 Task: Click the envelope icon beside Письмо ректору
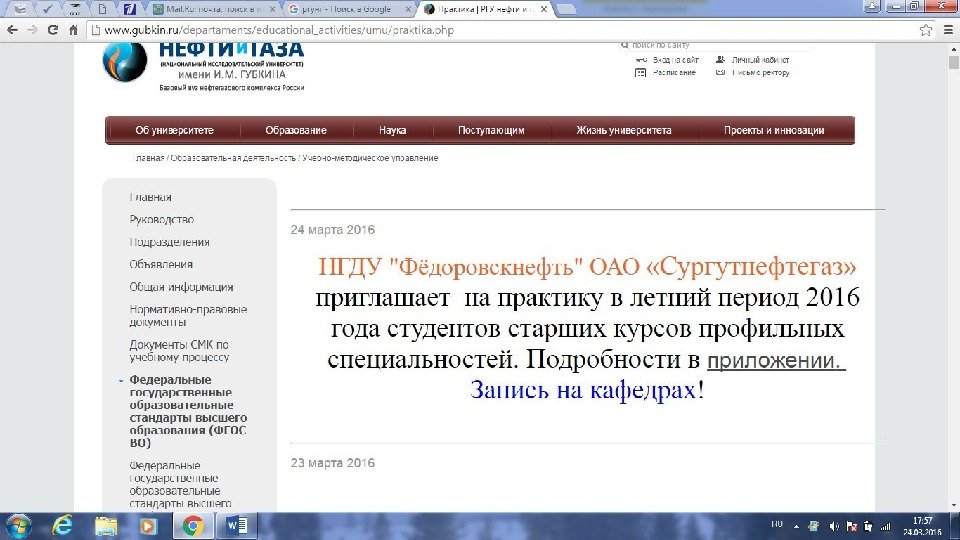721,72
